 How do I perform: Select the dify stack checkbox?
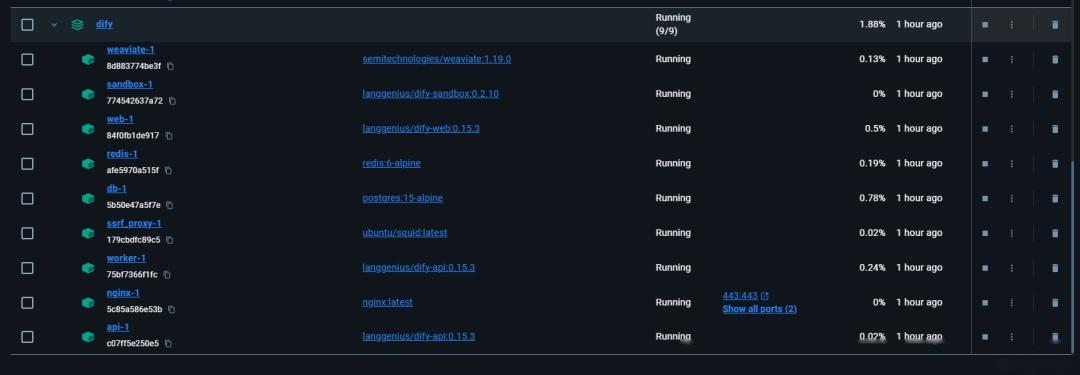(x=27, y=25)
